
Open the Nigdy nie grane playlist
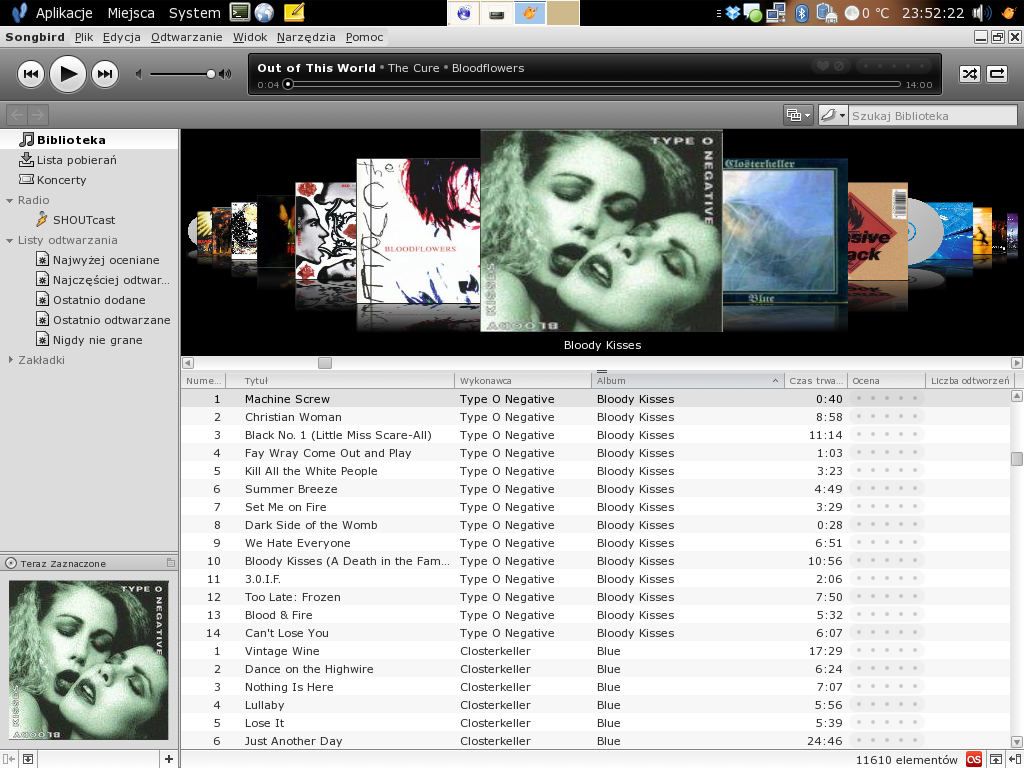click(89, 340)
